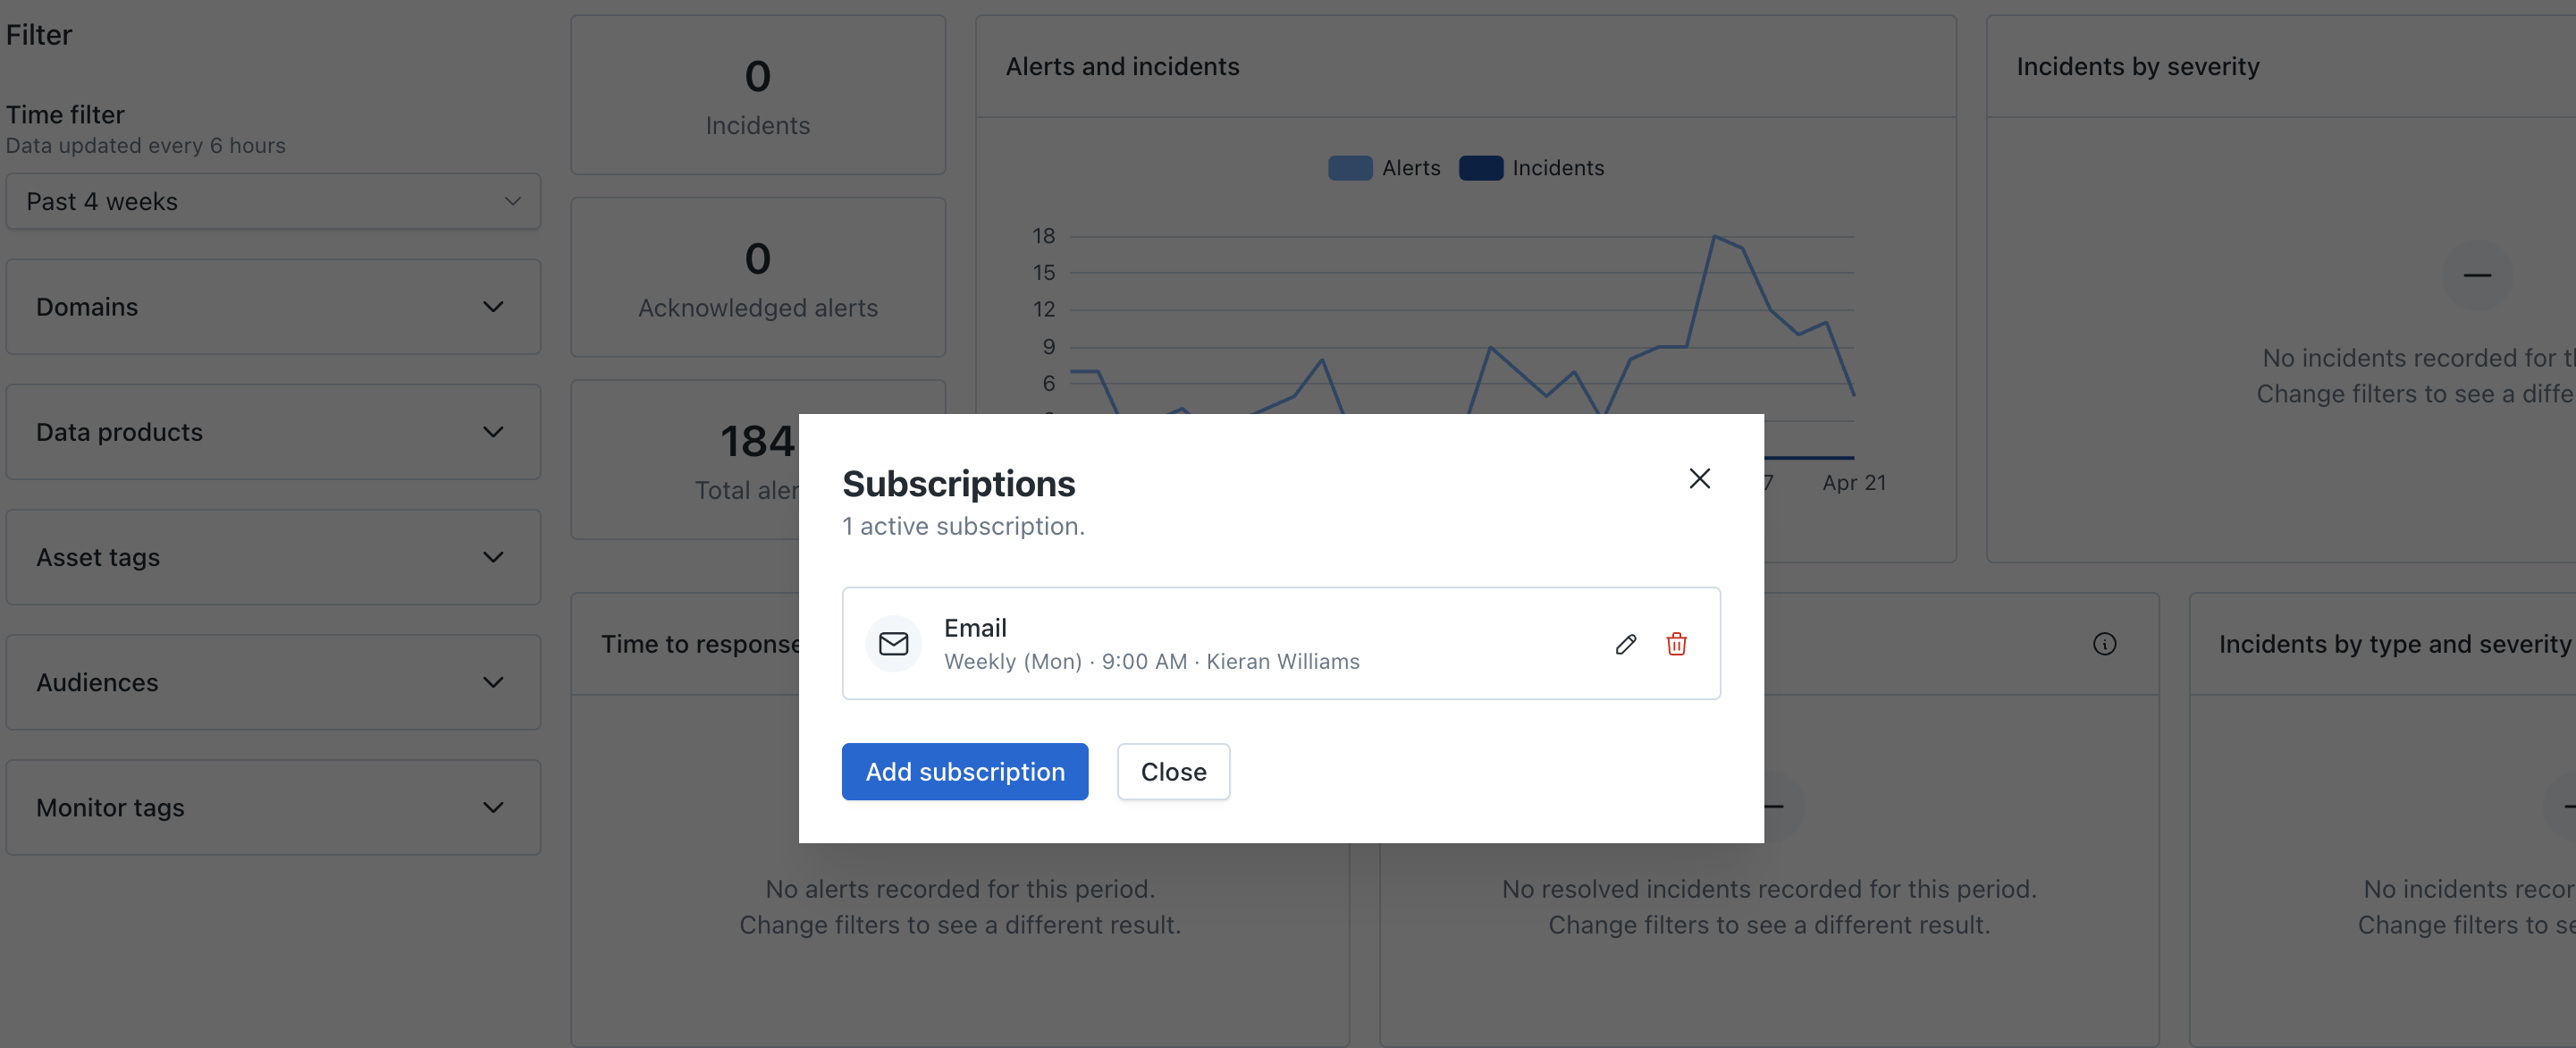Toggle the Incidents legend swatch
The height and width of the screenshot is (1048, 2576).
pos(1480,168)
